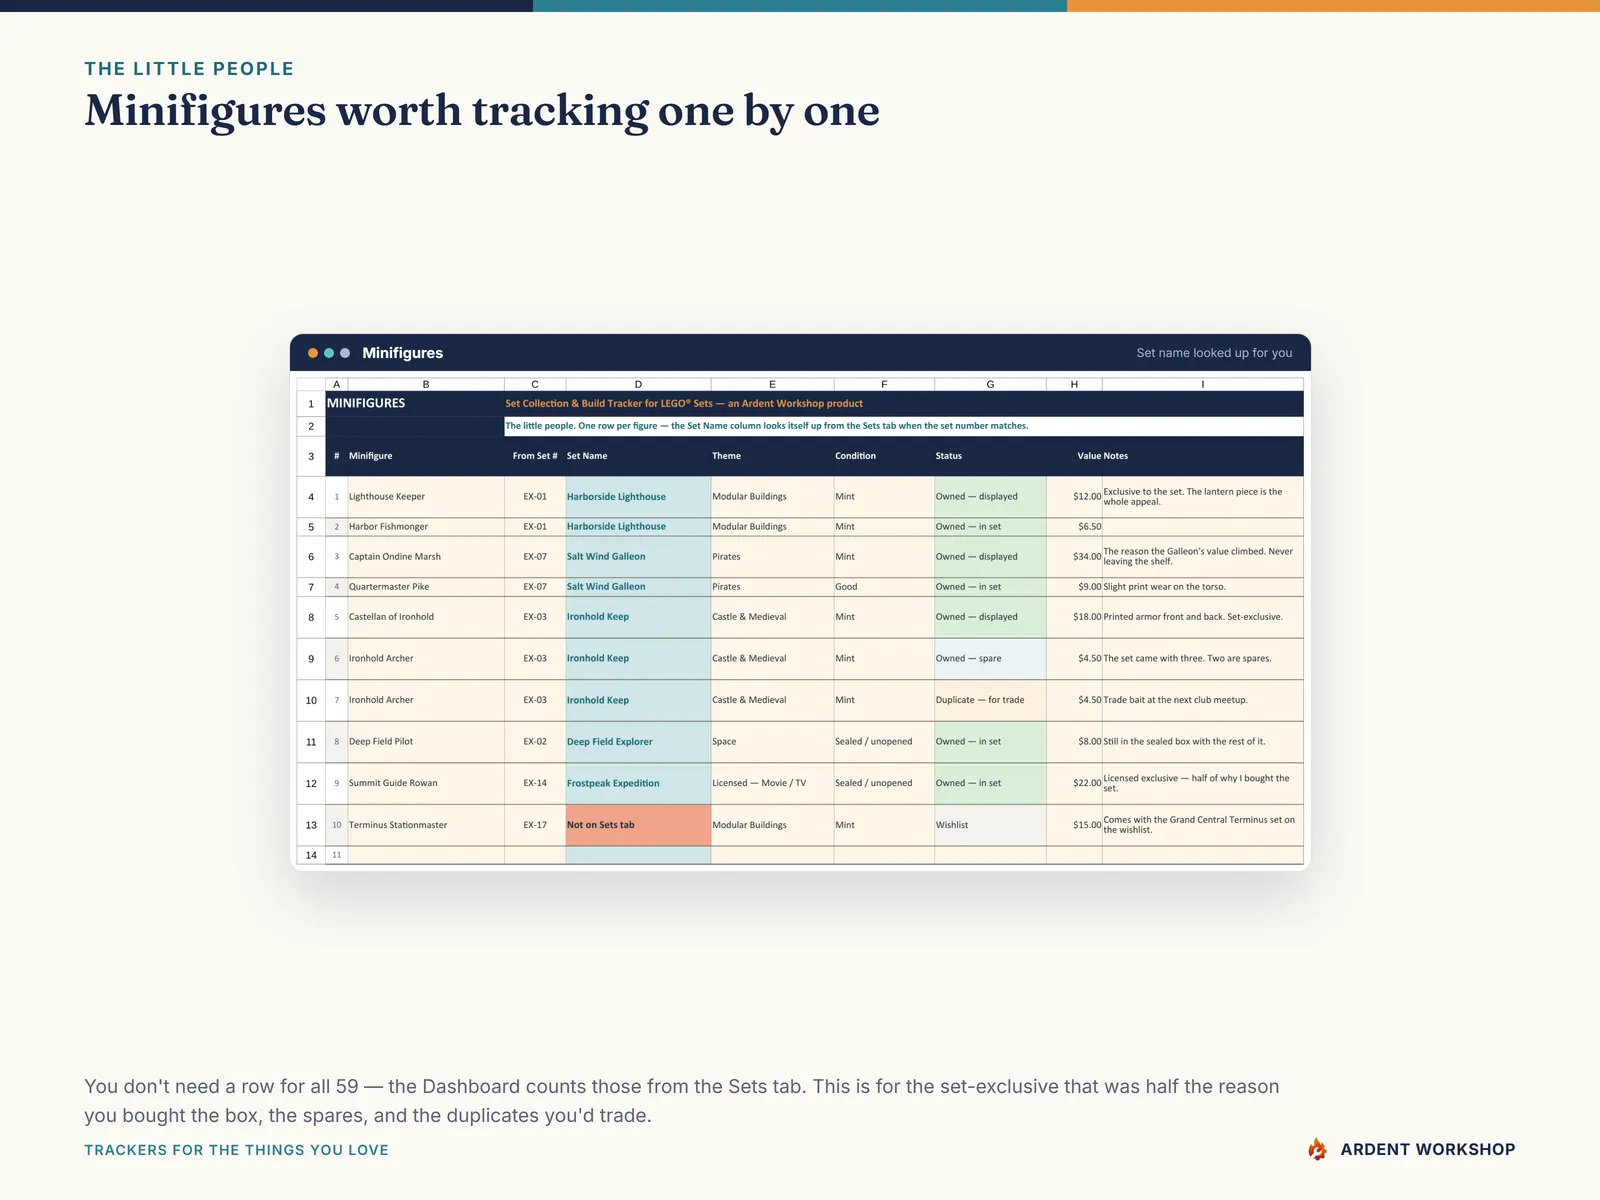This screenshot has height=1200, width=1600.
Task: Select the $18.00 value cell
Action: point(1074,617)
